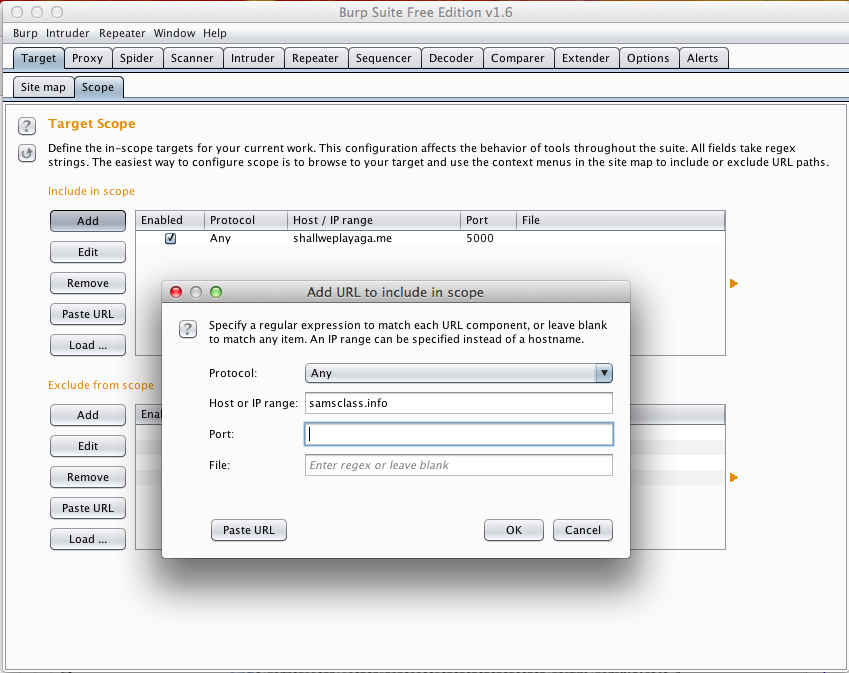Cancel the Add URL dialog
Image resolution: width=849 pixels, height=673 pixels.
click(583, 530)
